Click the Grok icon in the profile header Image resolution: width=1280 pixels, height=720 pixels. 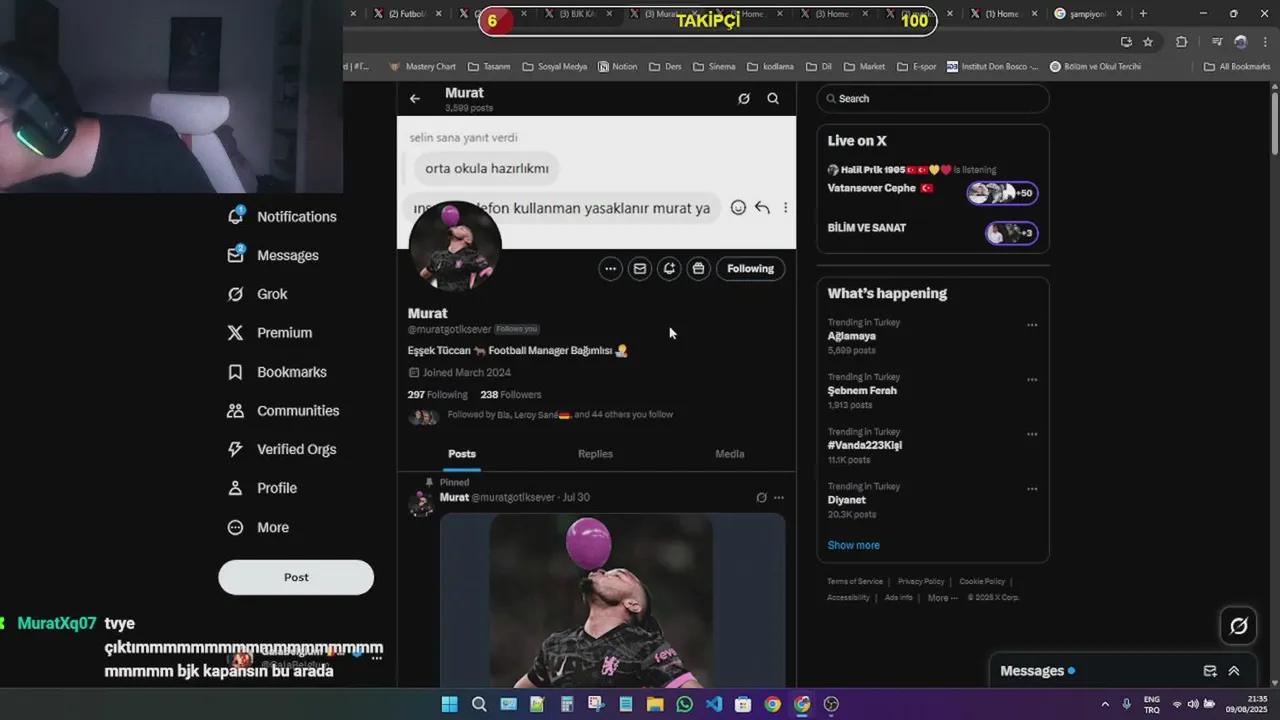pyautogui.click(x=743, y=99)
